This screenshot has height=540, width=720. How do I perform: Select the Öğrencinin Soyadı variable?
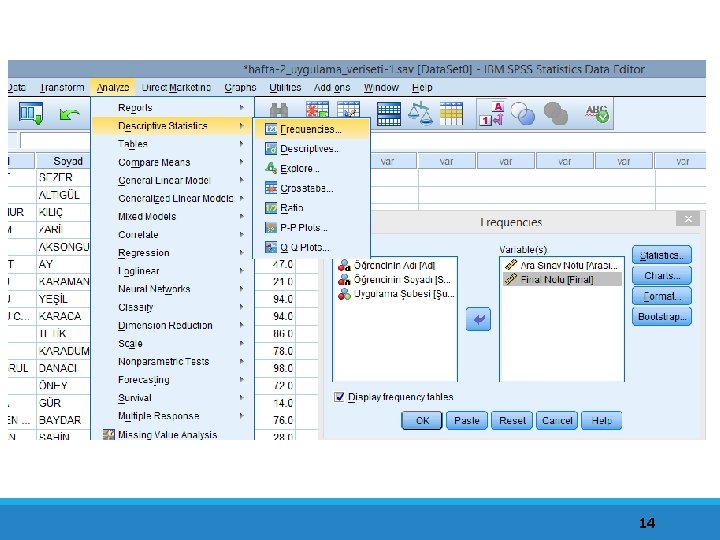tap(394, 280)
